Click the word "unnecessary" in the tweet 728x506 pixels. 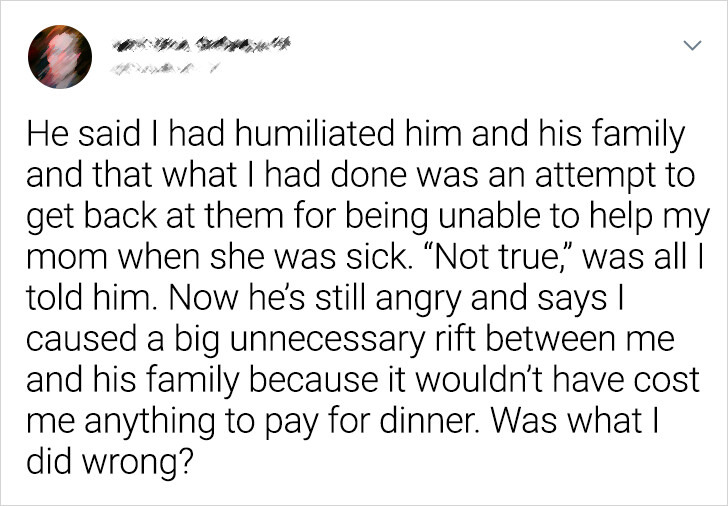(x=327, y=339)
